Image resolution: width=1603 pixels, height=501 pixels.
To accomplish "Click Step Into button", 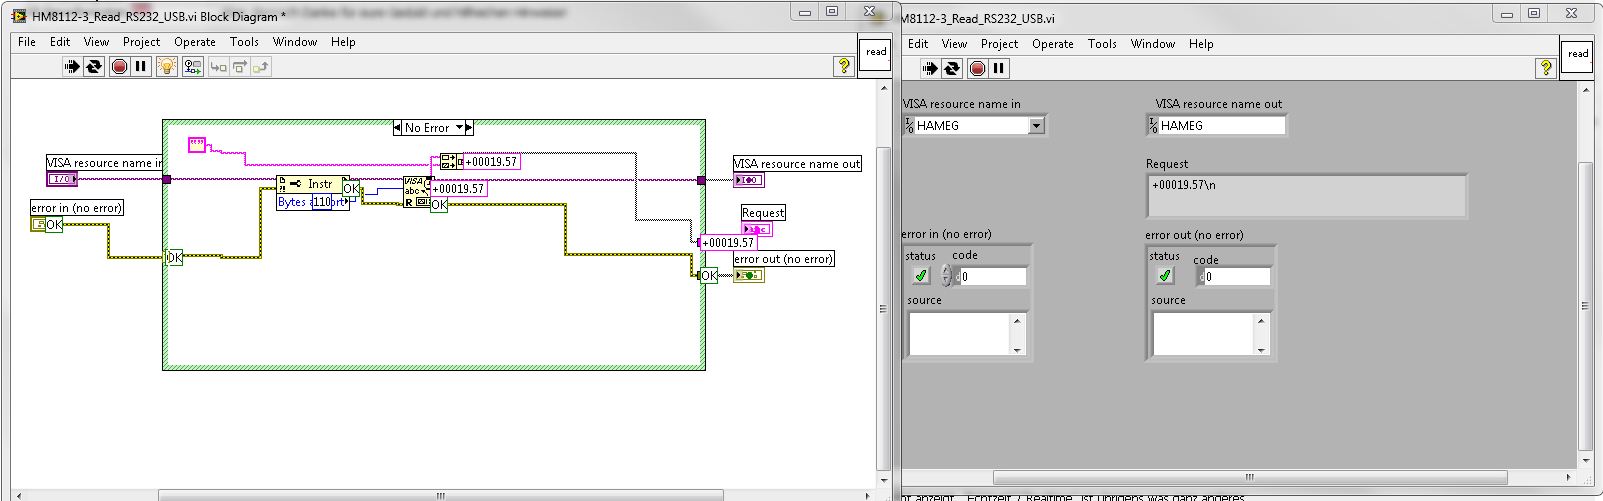I will coord(217,67).
